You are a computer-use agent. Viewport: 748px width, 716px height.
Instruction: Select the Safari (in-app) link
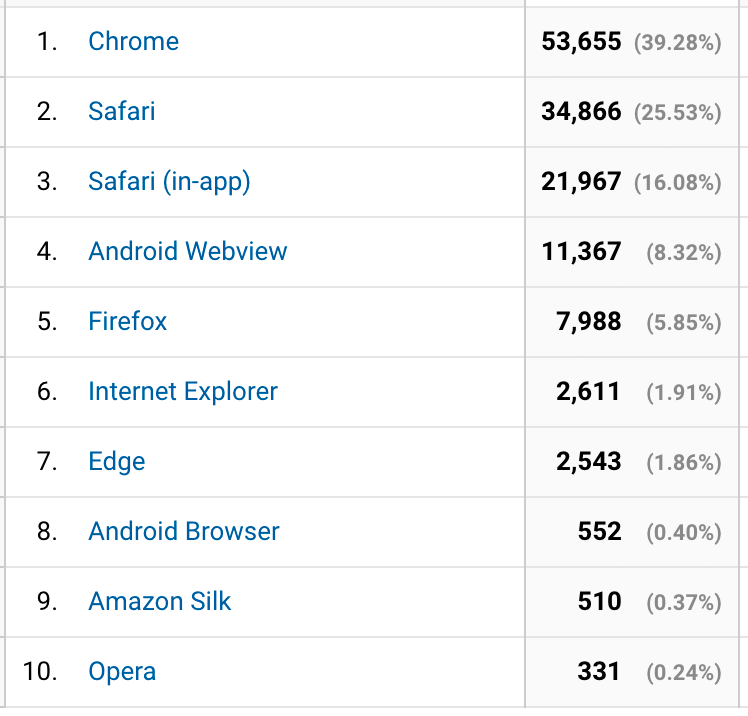click(x=169, y=182)
